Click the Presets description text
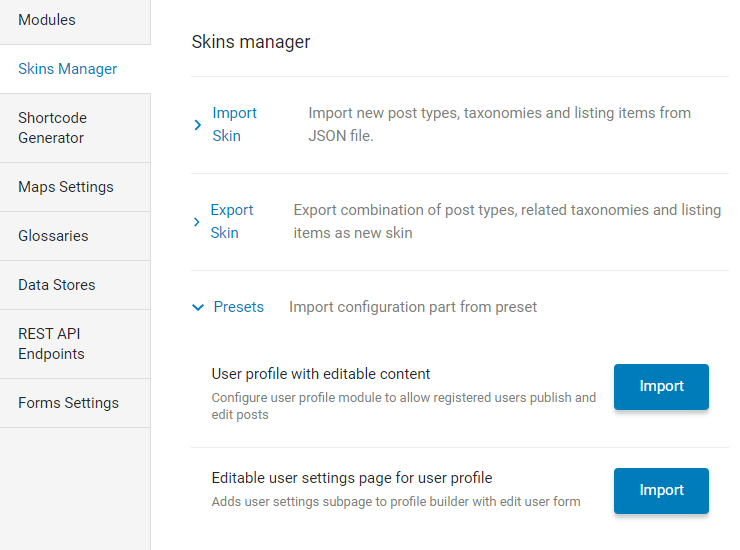The height and width of the screenshot is (550, 740). pyautogui.click(x=413, y=307)
